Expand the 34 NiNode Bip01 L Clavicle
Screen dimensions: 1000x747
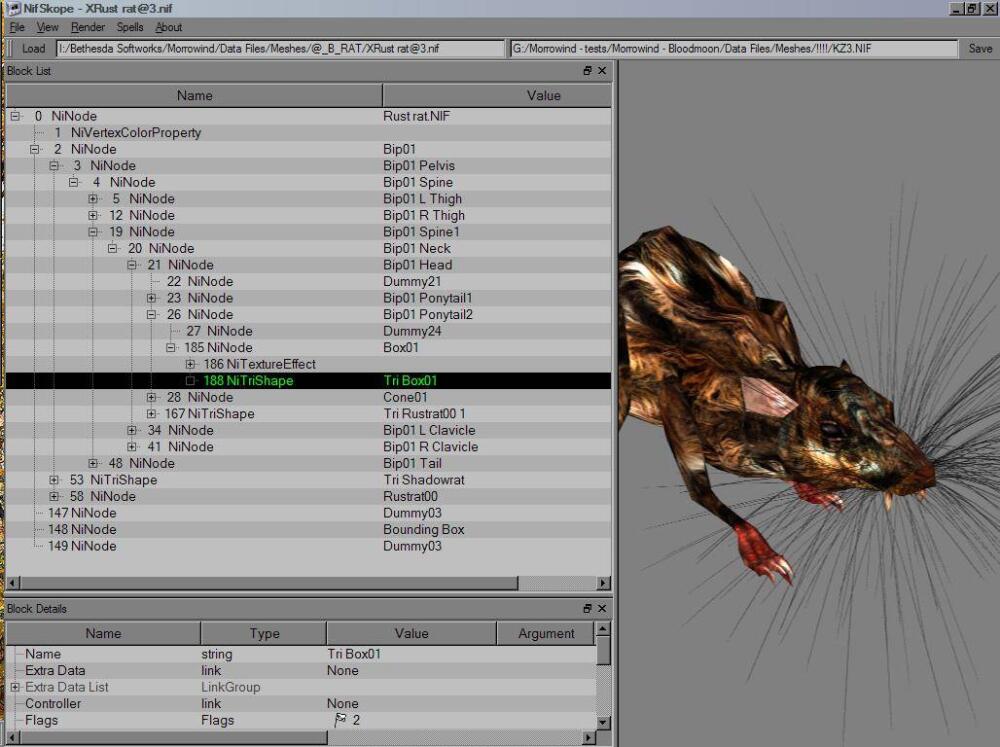click(x=132, y=431)
